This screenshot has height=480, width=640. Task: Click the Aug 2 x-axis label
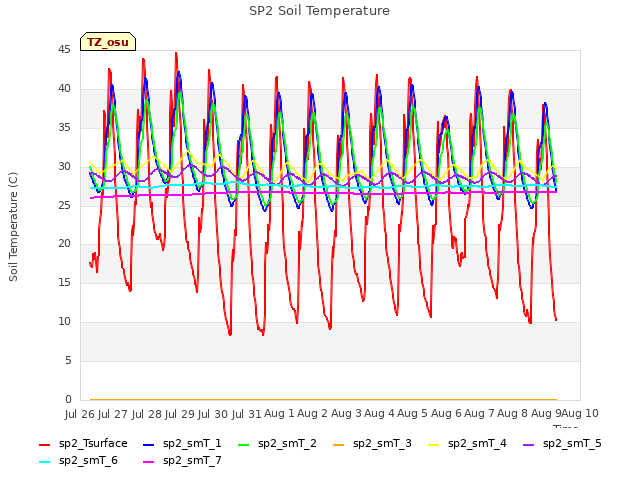point(313,413)
